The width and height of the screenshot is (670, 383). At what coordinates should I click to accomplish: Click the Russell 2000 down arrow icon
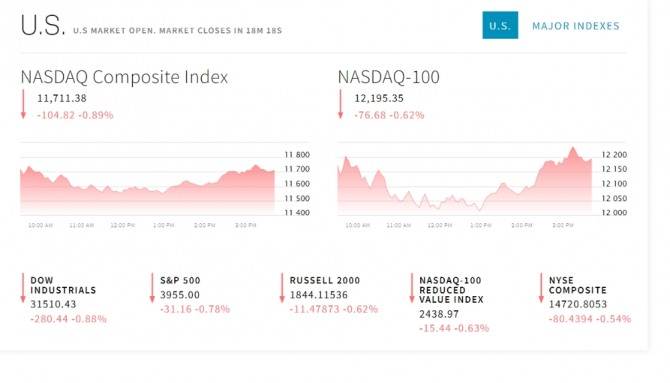tap(282, 289)
